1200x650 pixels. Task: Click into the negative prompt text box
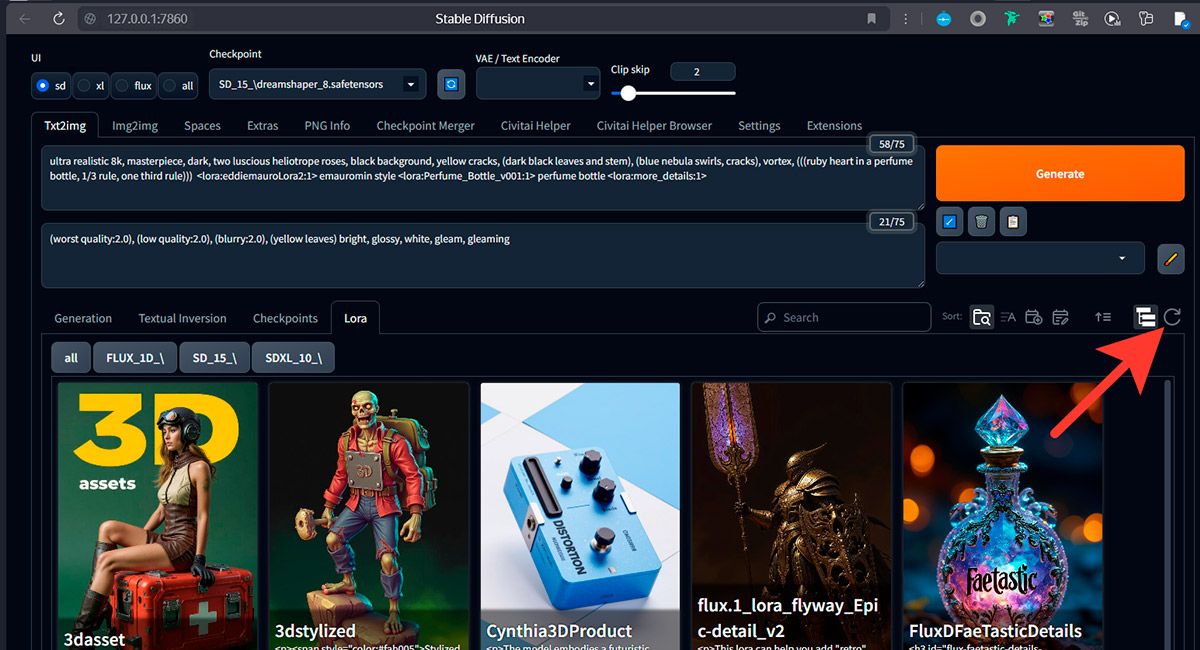click(x=483, y=255)
